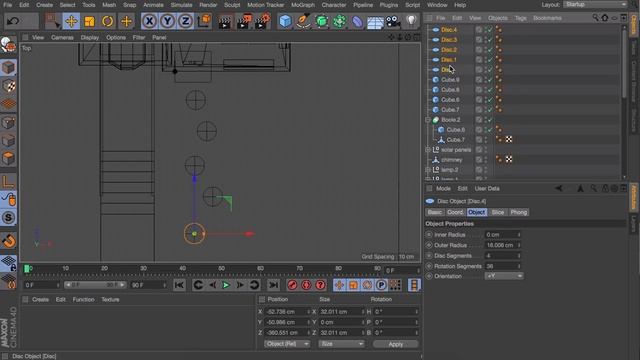Open the MoGraph menu
This screenshot has width=640, height=360.
pos(303,5)
